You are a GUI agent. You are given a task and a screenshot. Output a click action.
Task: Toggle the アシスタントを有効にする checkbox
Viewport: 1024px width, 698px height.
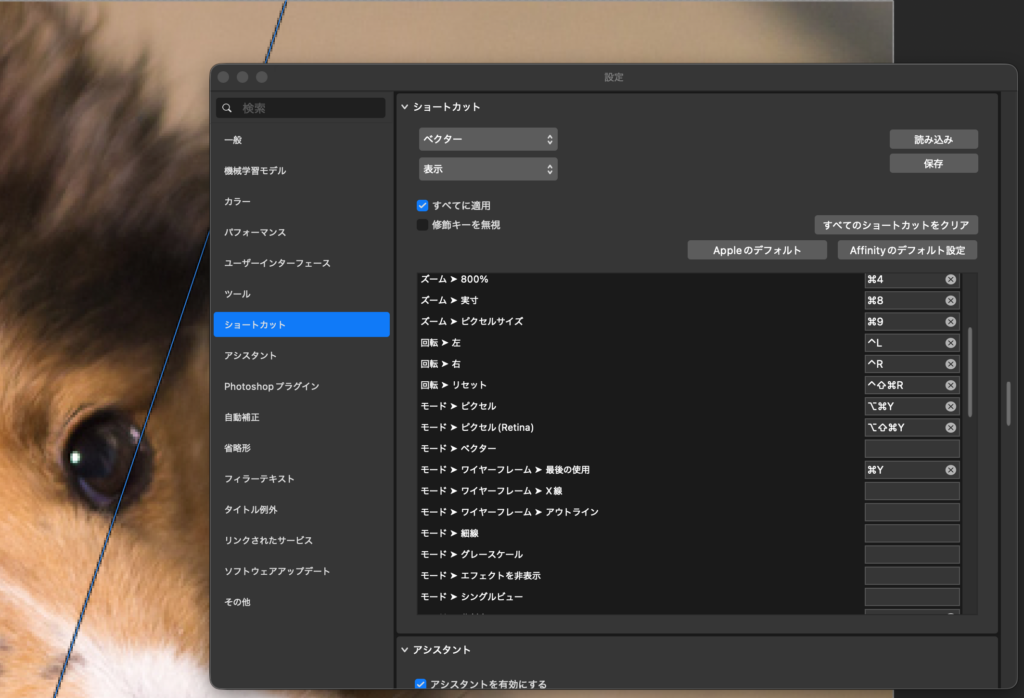pos(421,684)
